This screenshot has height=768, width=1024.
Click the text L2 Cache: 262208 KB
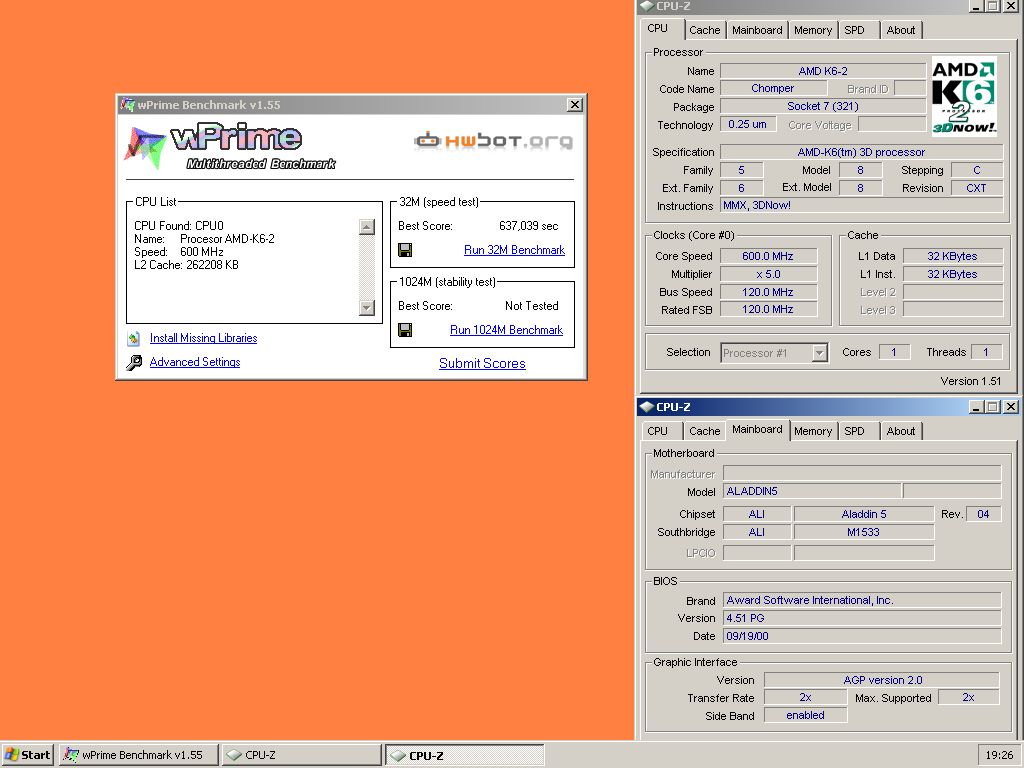pos(186,265)
